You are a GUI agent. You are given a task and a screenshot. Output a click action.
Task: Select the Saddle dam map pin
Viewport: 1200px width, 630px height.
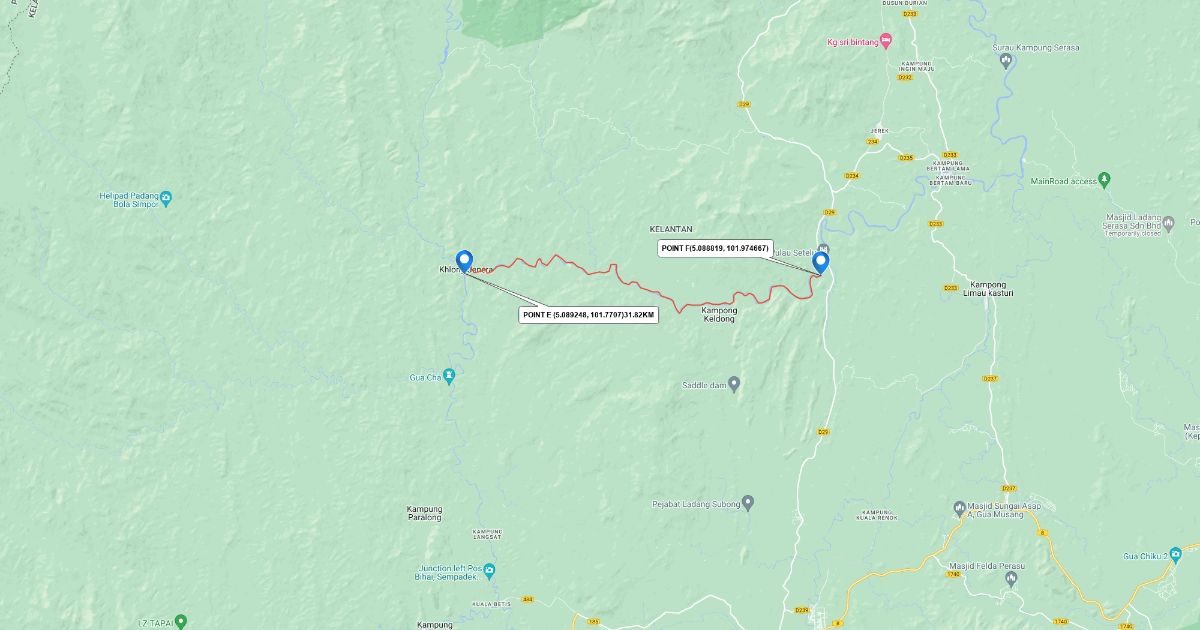click(x=734, y=383)
